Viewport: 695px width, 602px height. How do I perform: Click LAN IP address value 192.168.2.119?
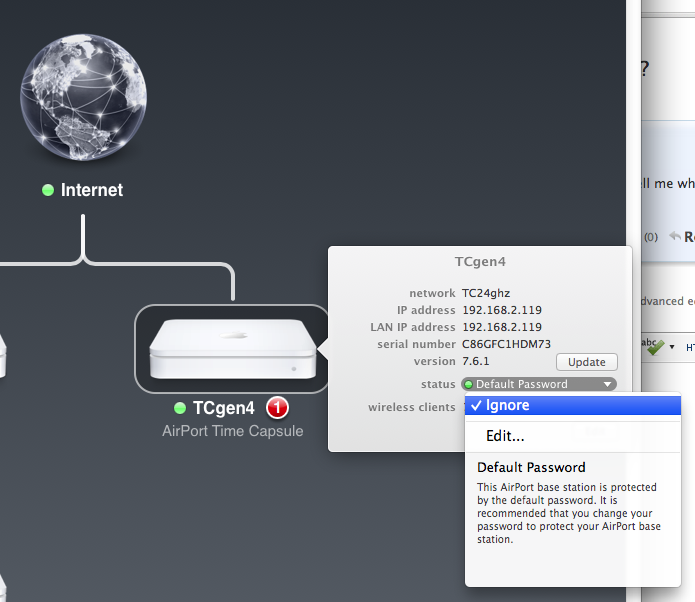point(502,327)
